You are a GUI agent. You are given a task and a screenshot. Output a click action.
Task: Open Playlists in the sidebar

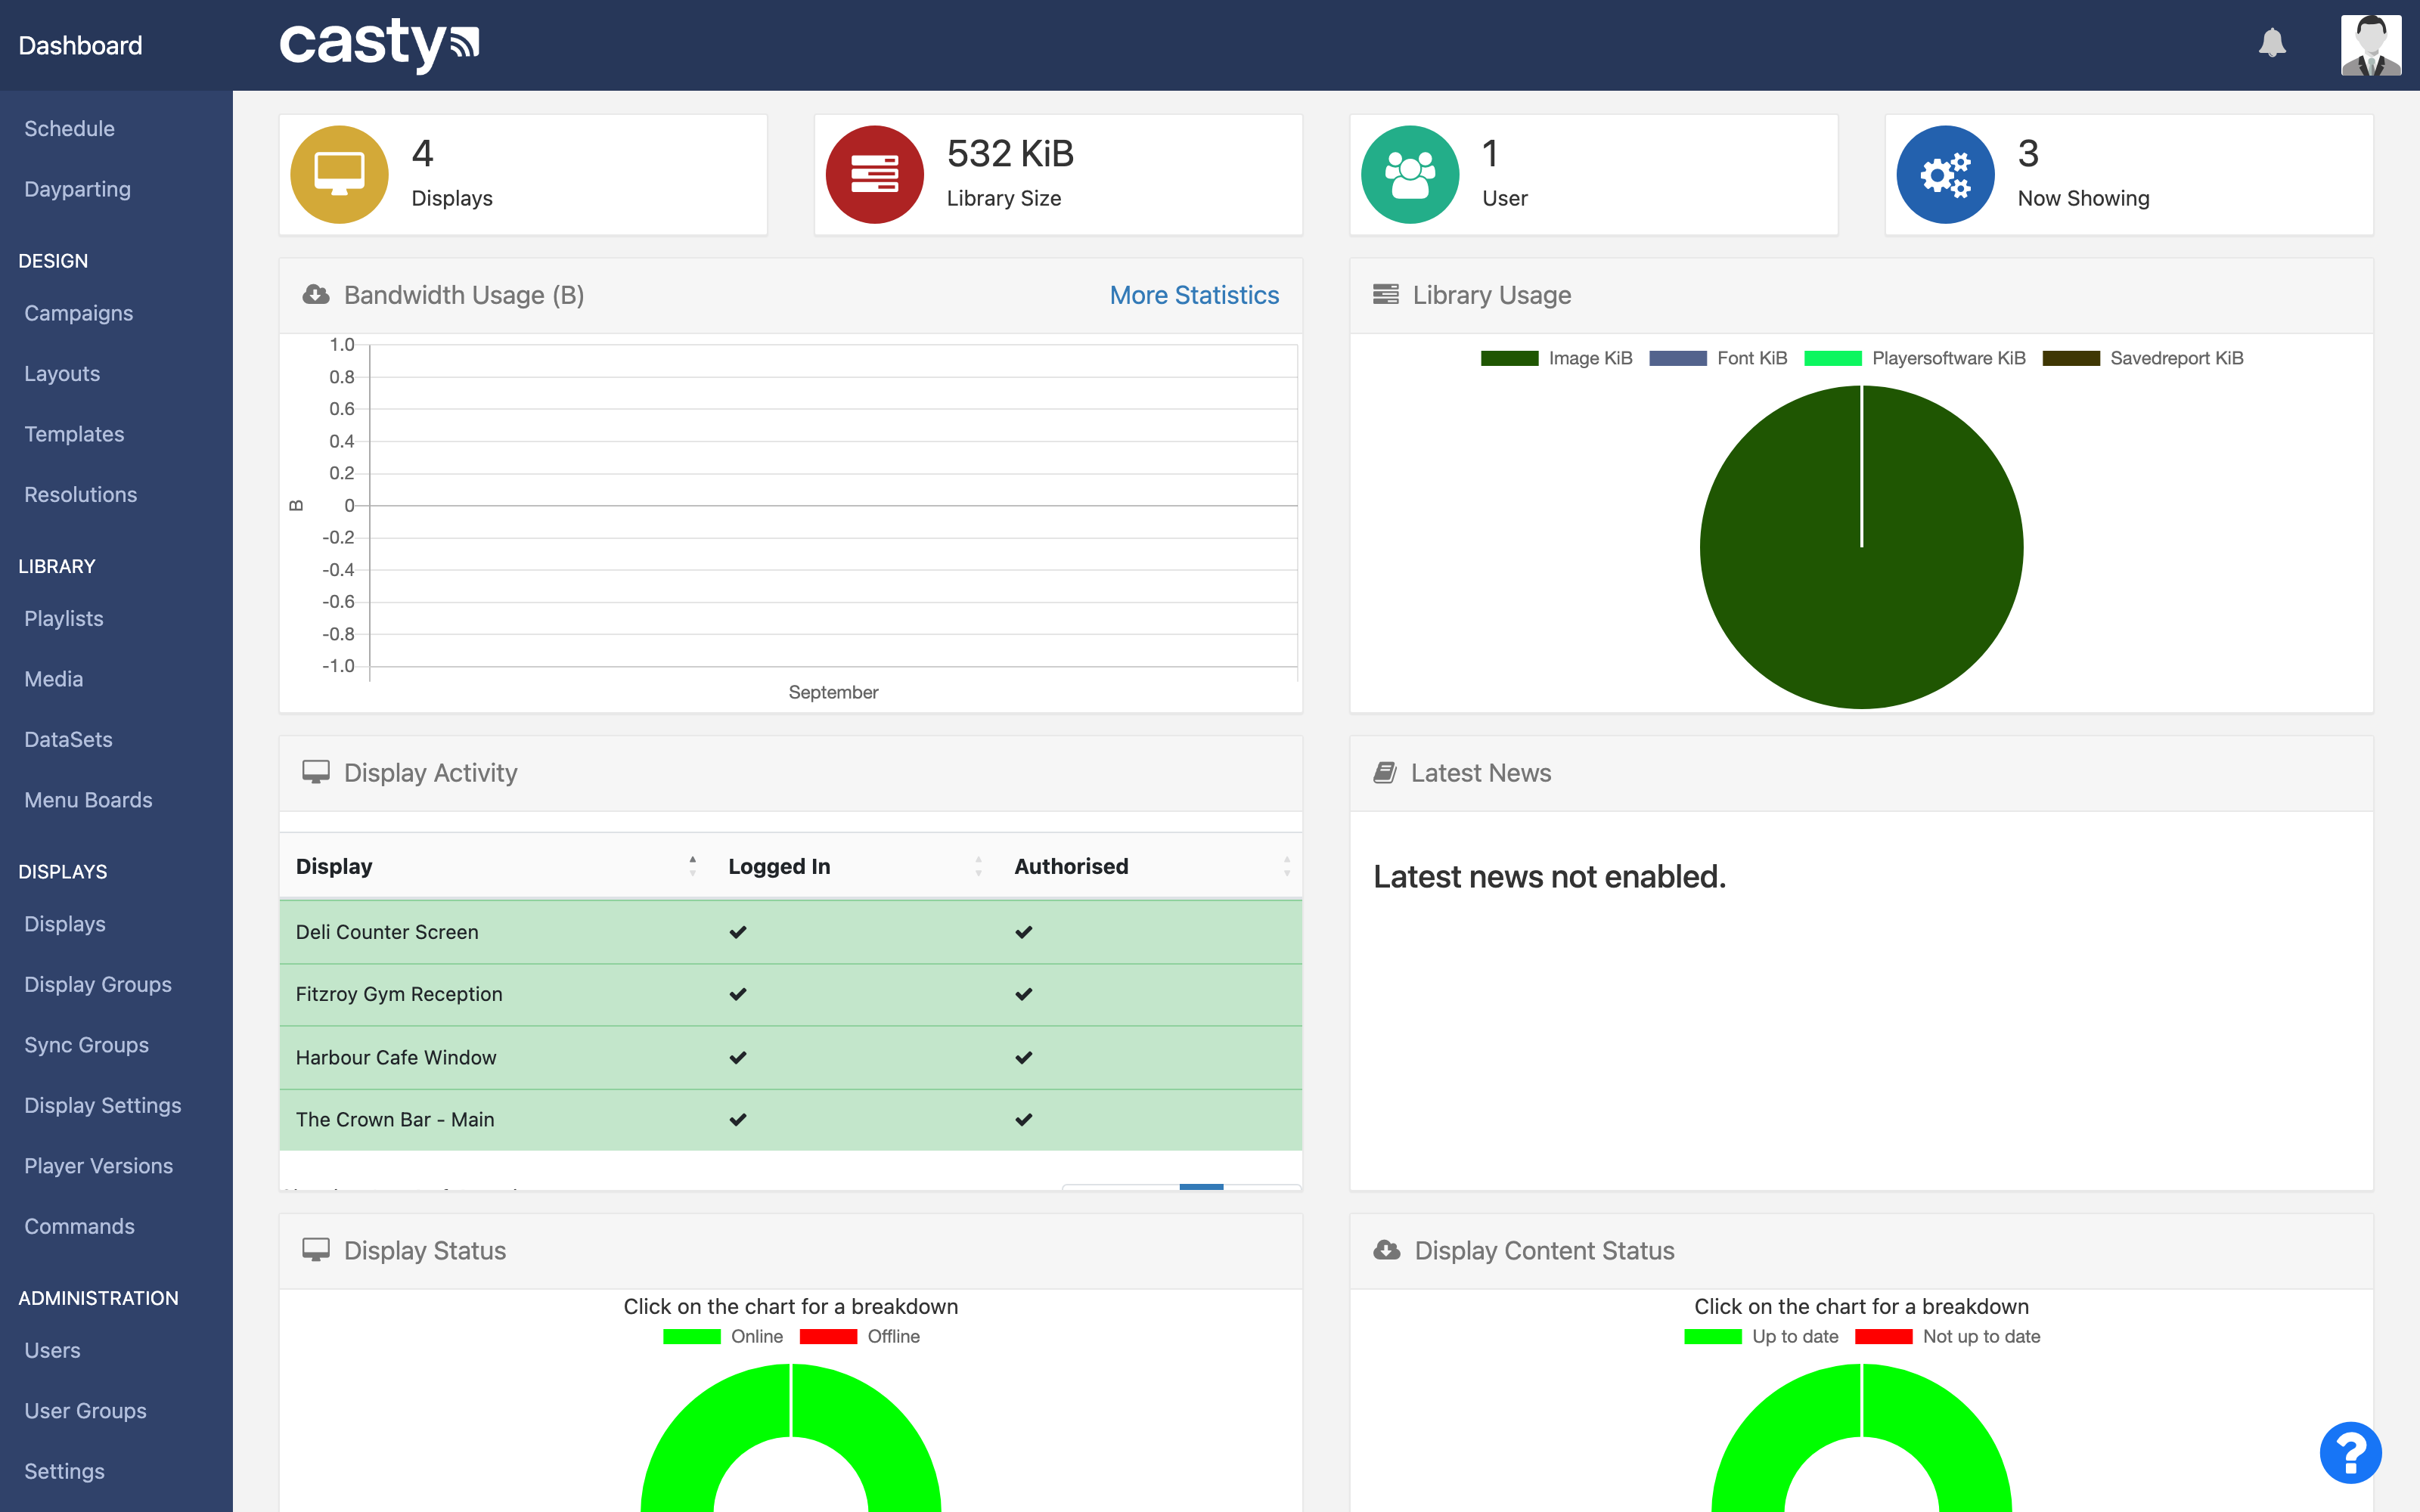(63, 618)
